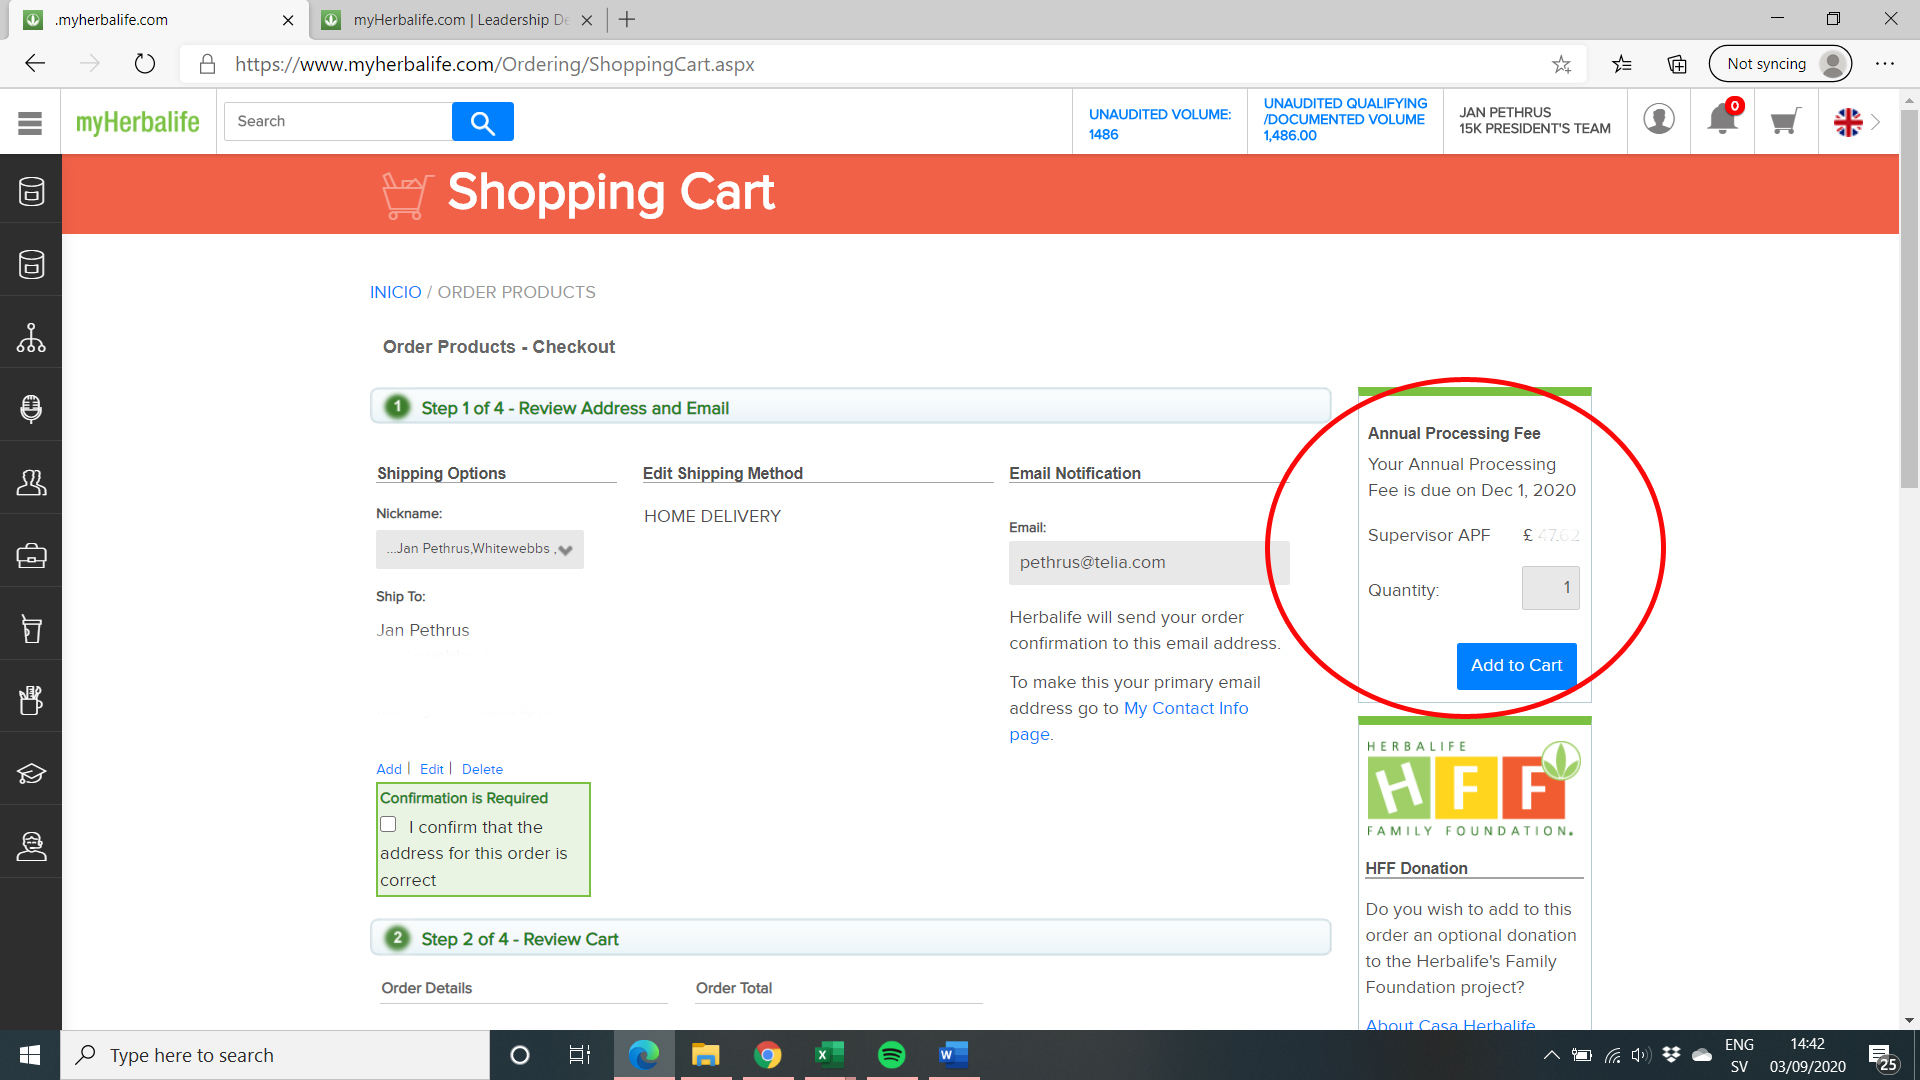The width and height of the screenshot is (1920, 1080).
Task: Open a new browser tab
Action: (627, 20)
